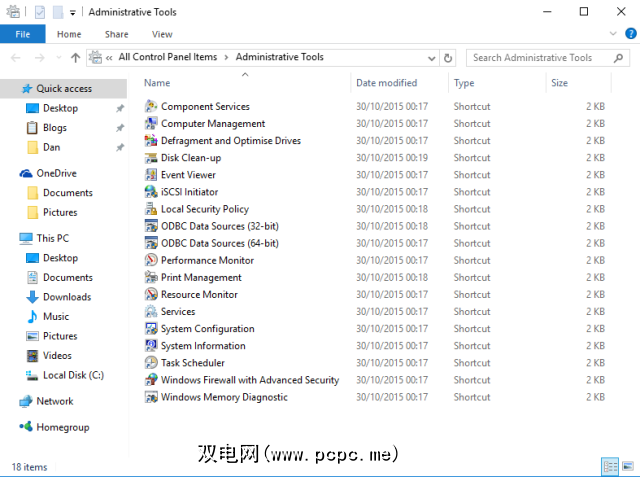Select the Computer Management icon
Image resolution: width=640 pixels, height=477 pixels.
151,124
